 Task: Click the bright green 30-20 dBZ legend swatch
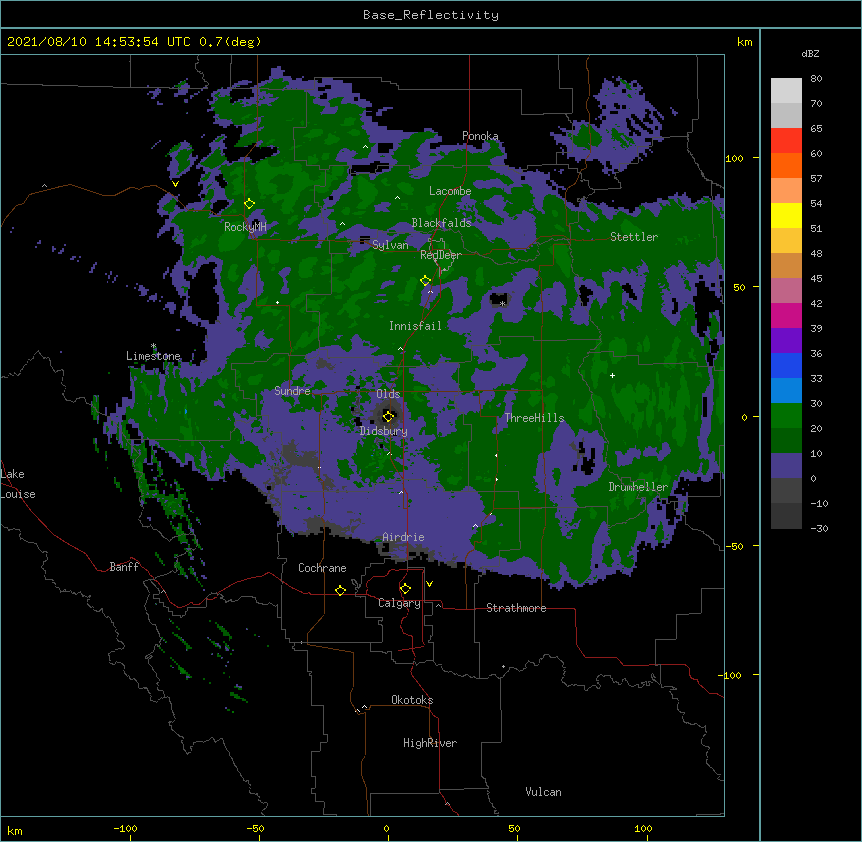pyautogui.click(x=786, y=416)
